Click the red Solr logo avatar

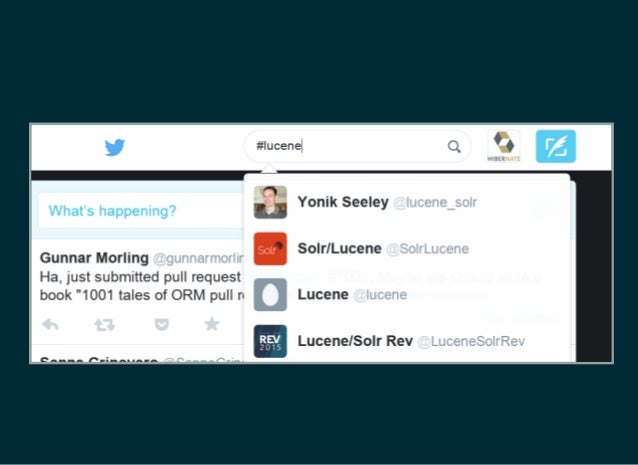[270, 249]
